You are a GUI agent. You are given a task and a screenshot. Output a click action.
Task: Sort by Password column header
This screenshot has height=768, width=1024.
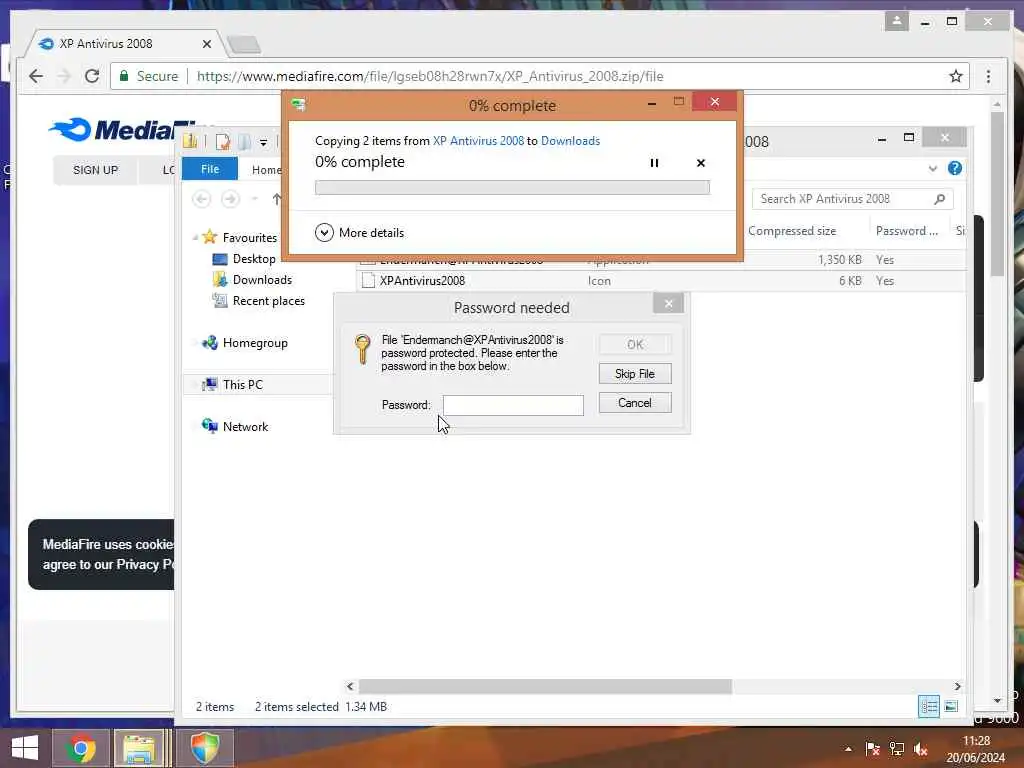pyautogui.click(x=906, y=231)
